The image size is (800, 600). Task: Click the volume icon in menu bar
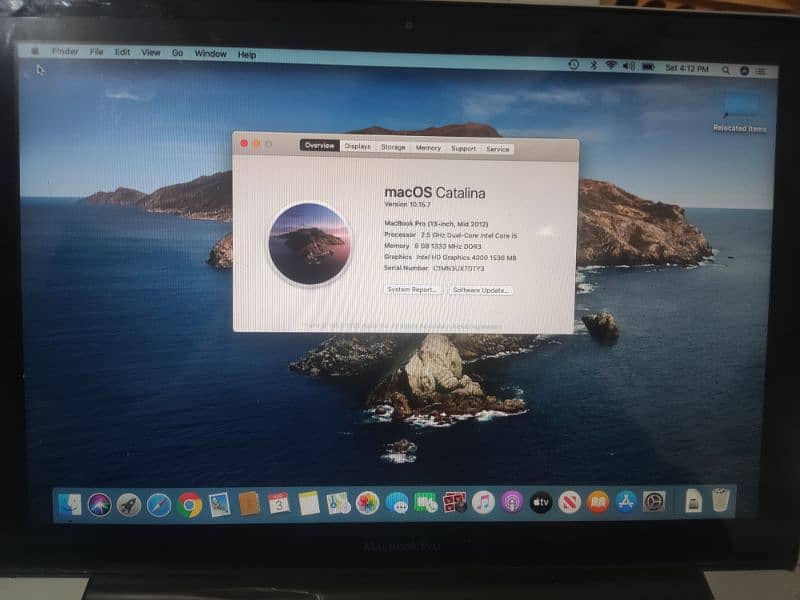point(628,66)
